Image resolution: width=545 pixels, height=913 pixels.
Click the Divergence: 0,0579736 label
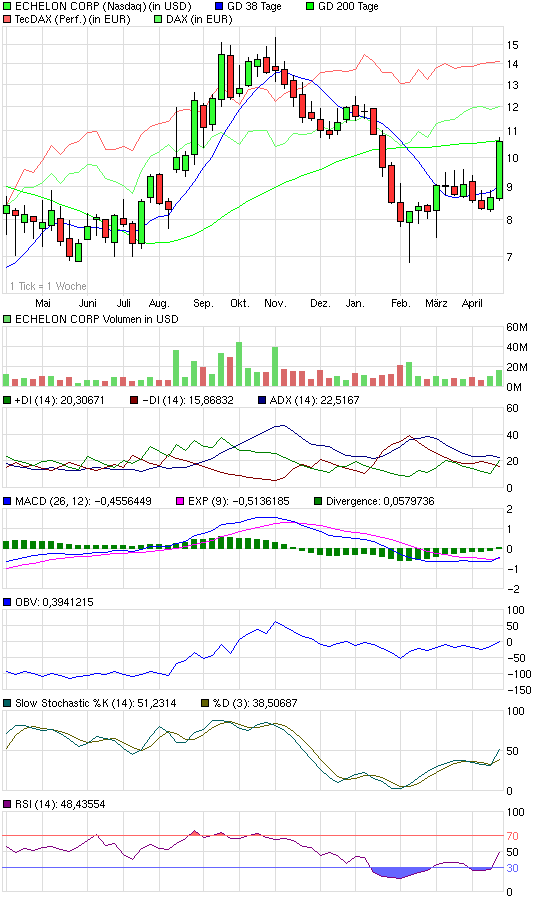click(380, 501)
